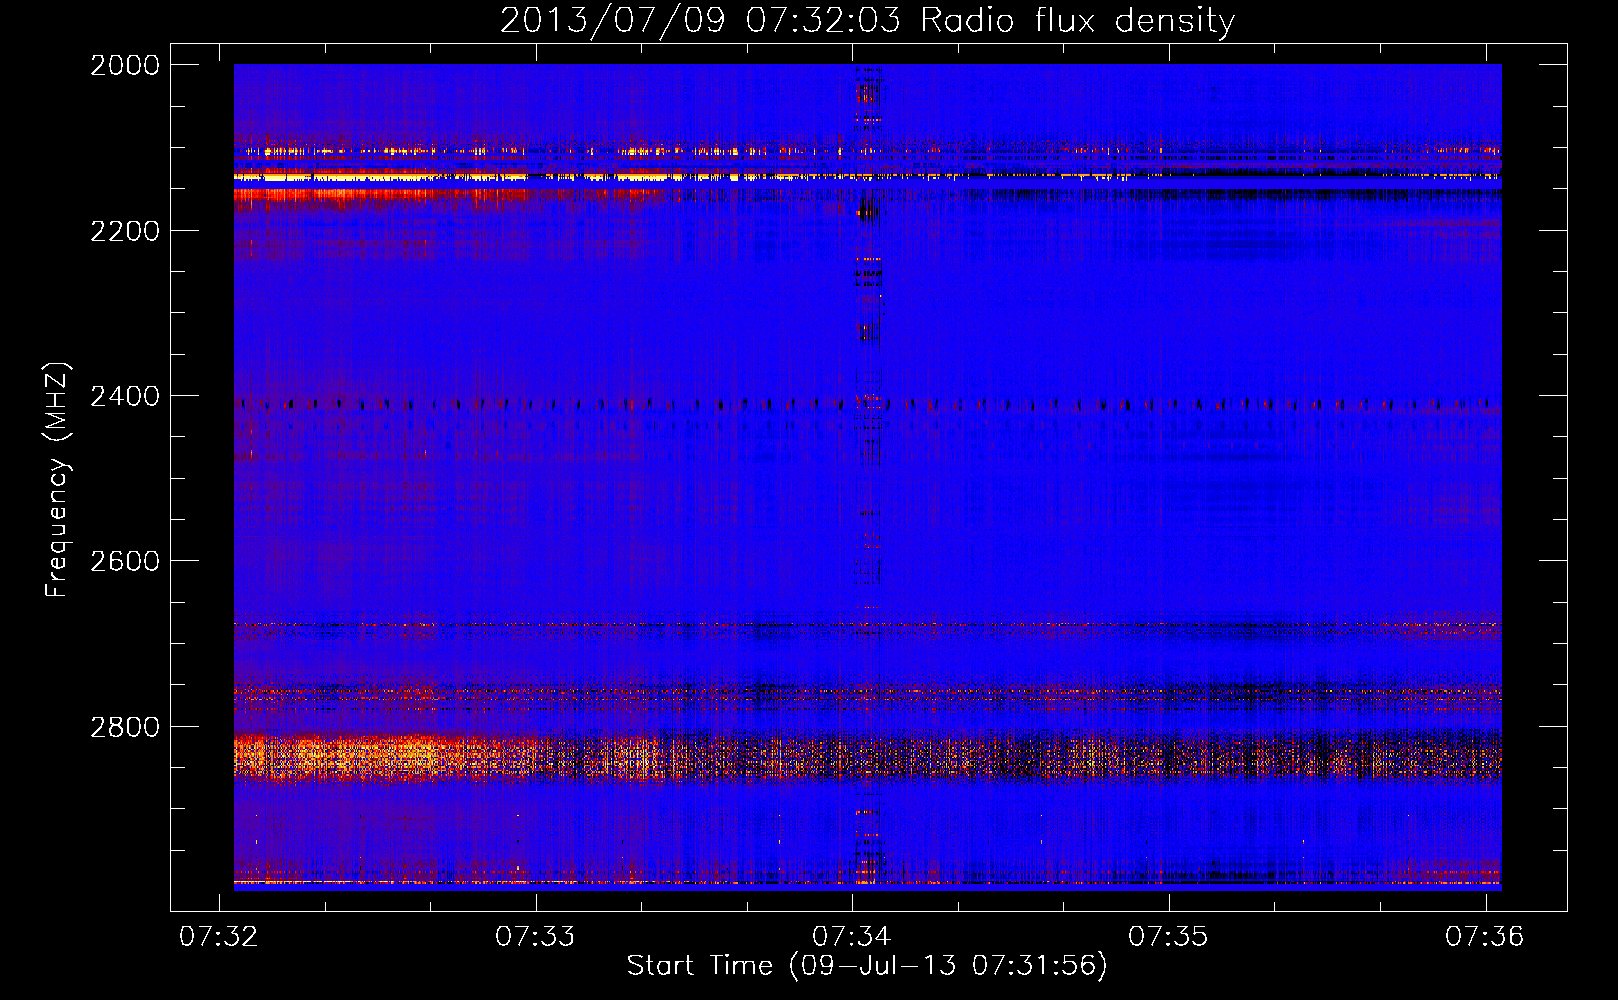Viewport: 1618px width, 1000px height.
Task: Click the 07:36 time tick label
Action: point(1485,936)
